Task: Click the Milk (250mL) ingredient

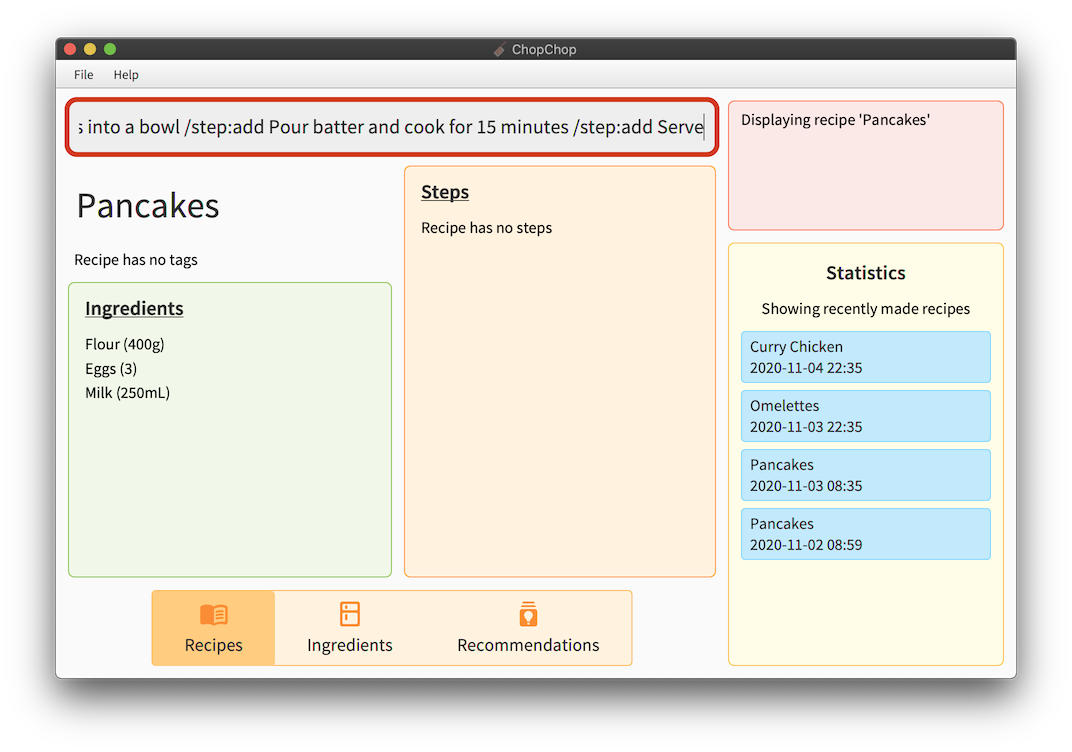Action: (x=127, y=392)
